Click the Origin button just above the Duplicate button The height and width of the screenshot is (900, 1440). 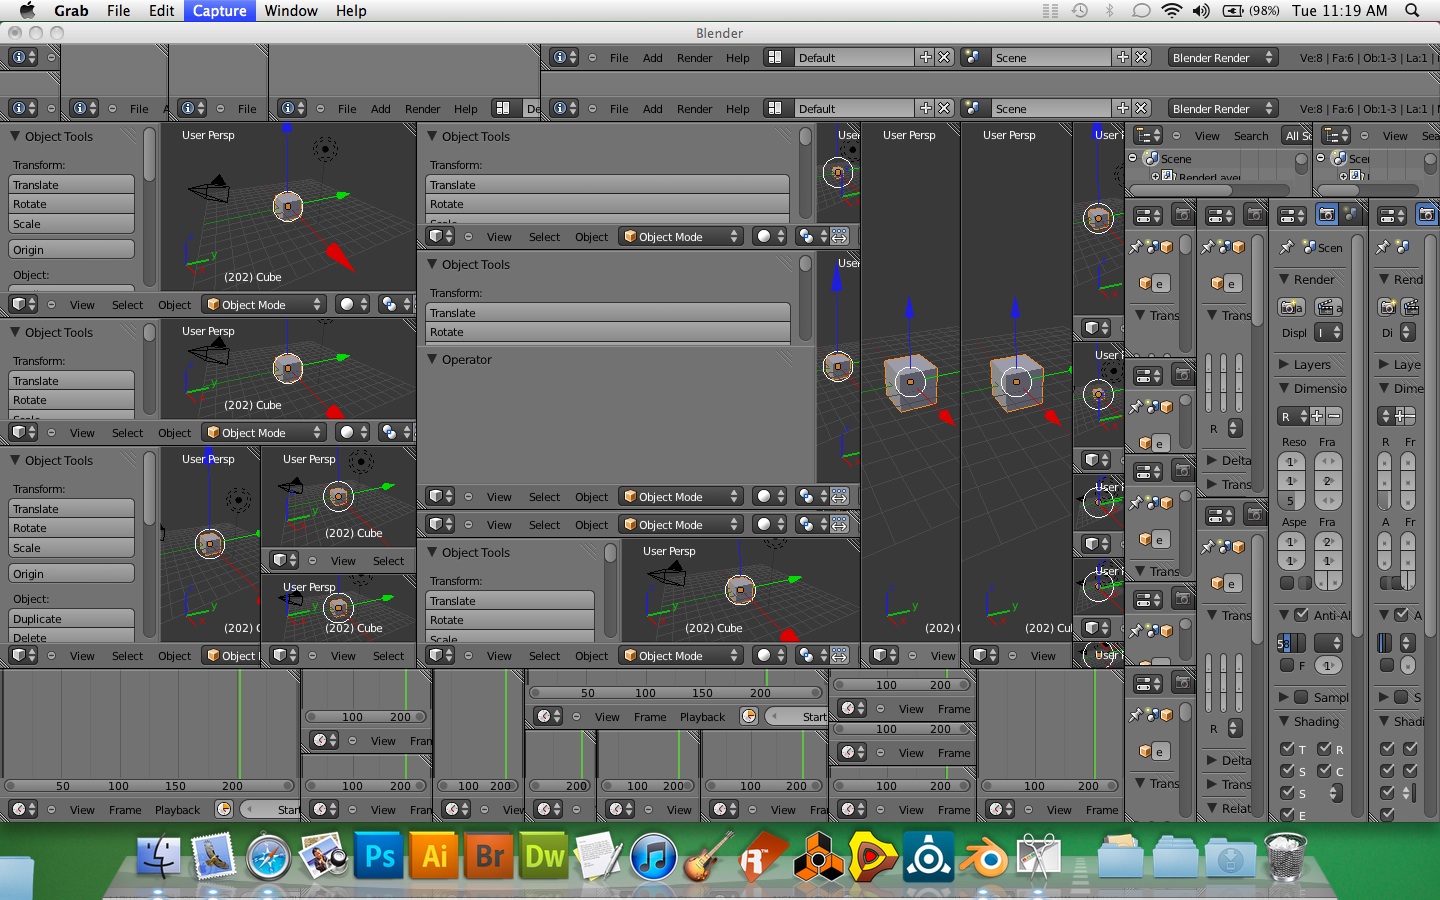[72, 574]
